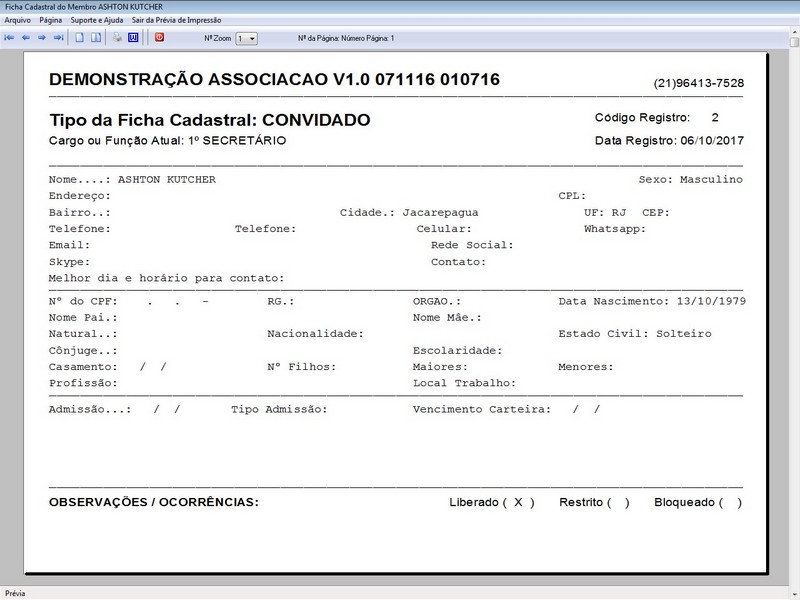Click the Menores: label
The image size is (800, 600).
point(586,367)
